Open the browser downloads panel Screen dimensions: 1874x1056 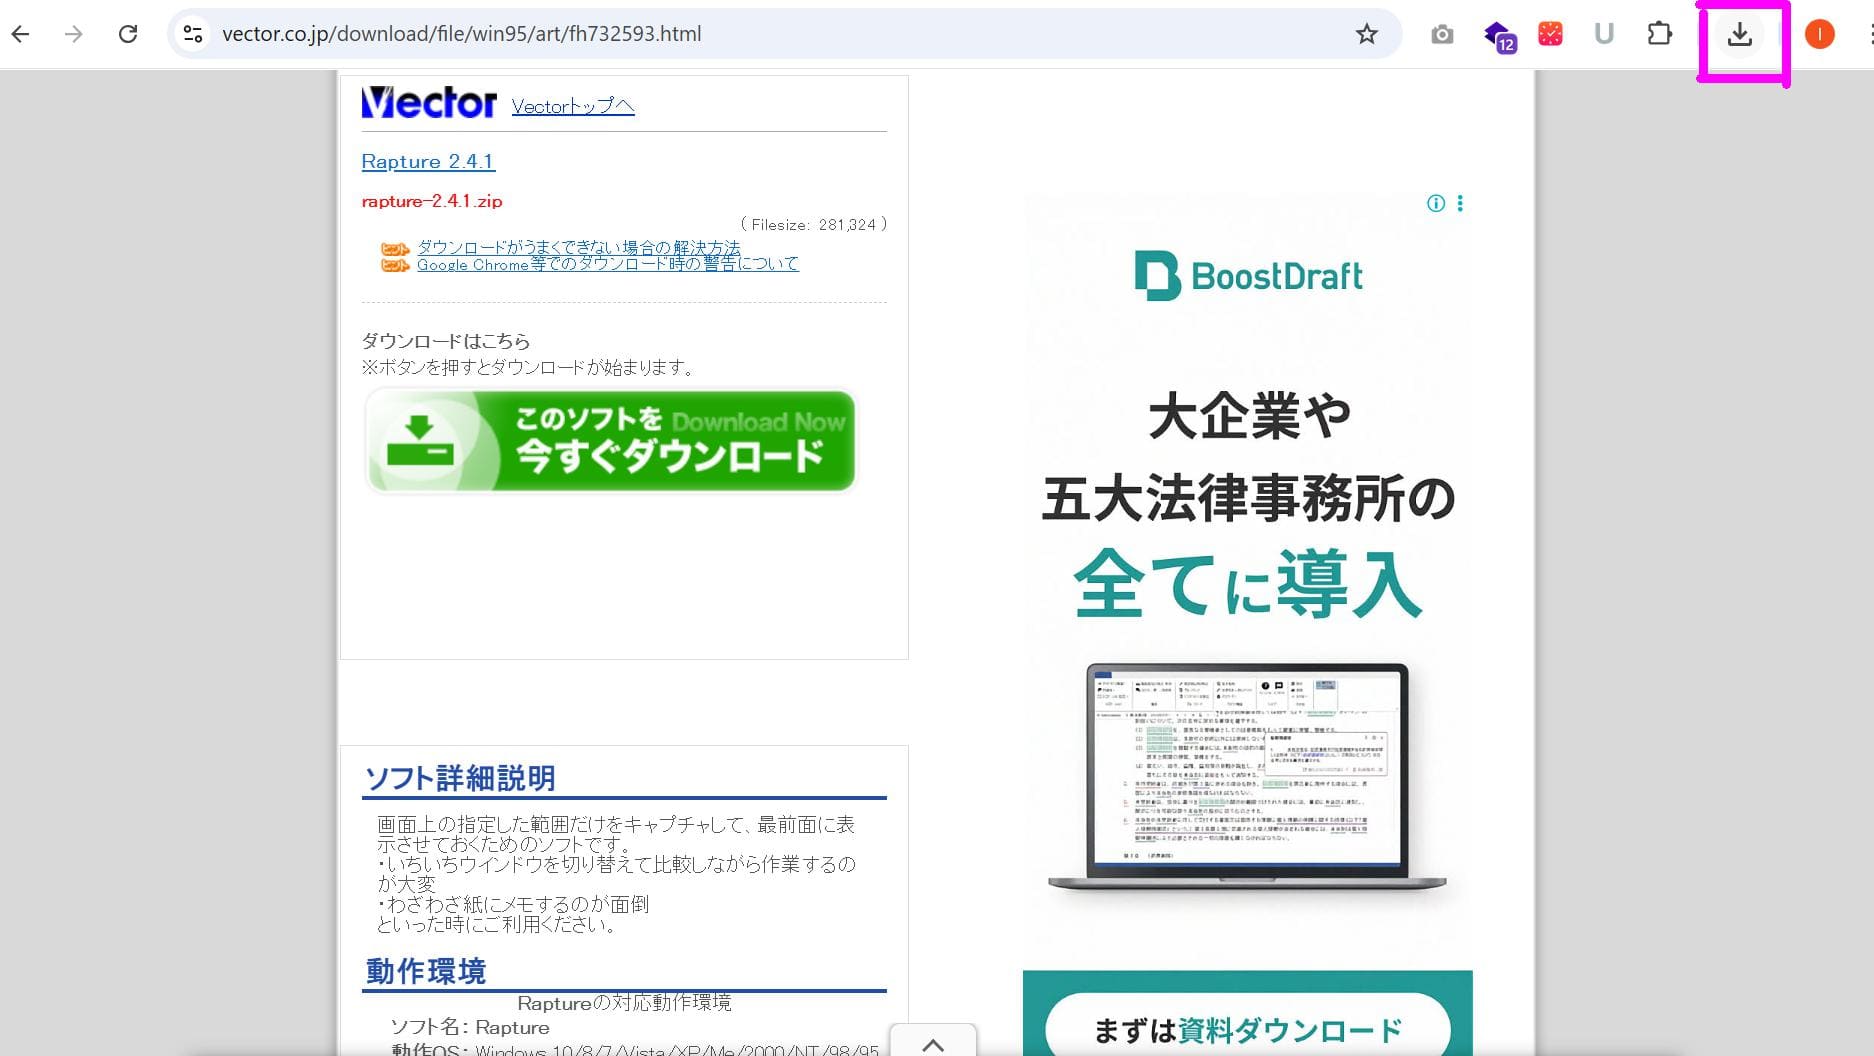(1740, 34)
